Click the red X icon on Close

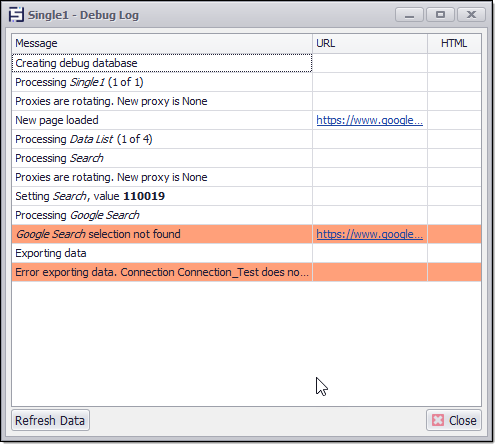tap(438, 420)
